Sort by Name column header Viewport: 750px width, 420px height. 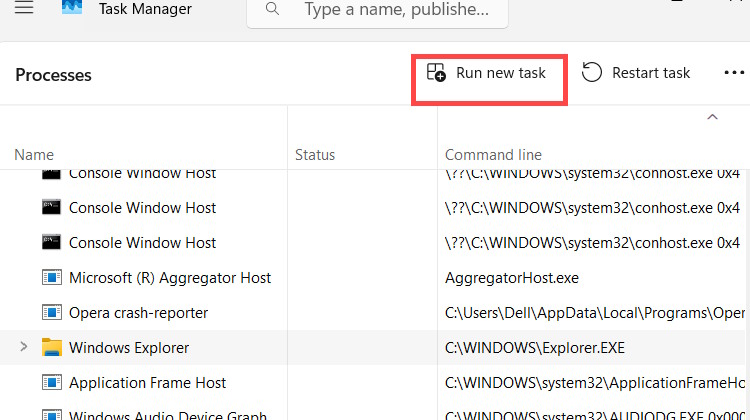coord(34,155)
